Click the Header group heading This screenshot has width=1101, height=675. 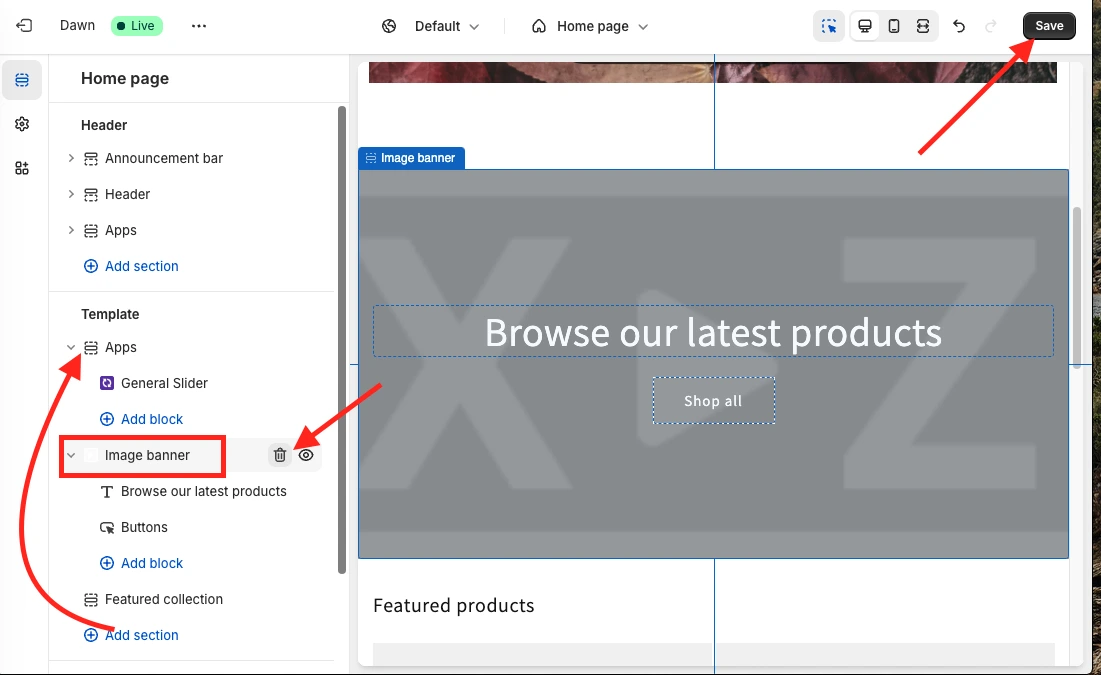tap(104, 125)
